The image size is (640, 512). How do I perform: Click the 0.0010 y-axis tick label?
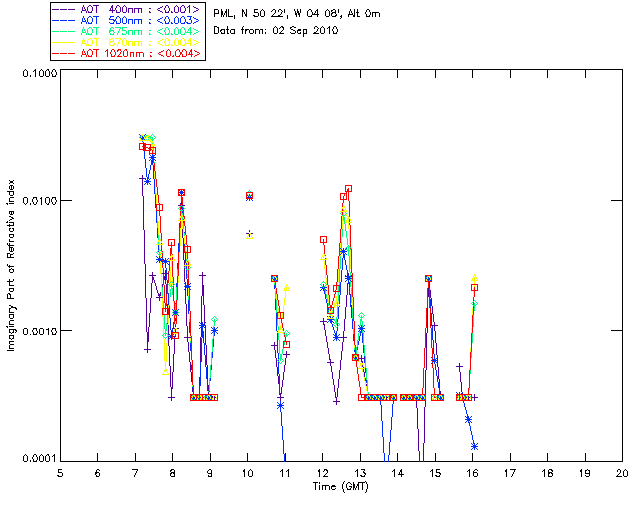[x=37, y=331]
